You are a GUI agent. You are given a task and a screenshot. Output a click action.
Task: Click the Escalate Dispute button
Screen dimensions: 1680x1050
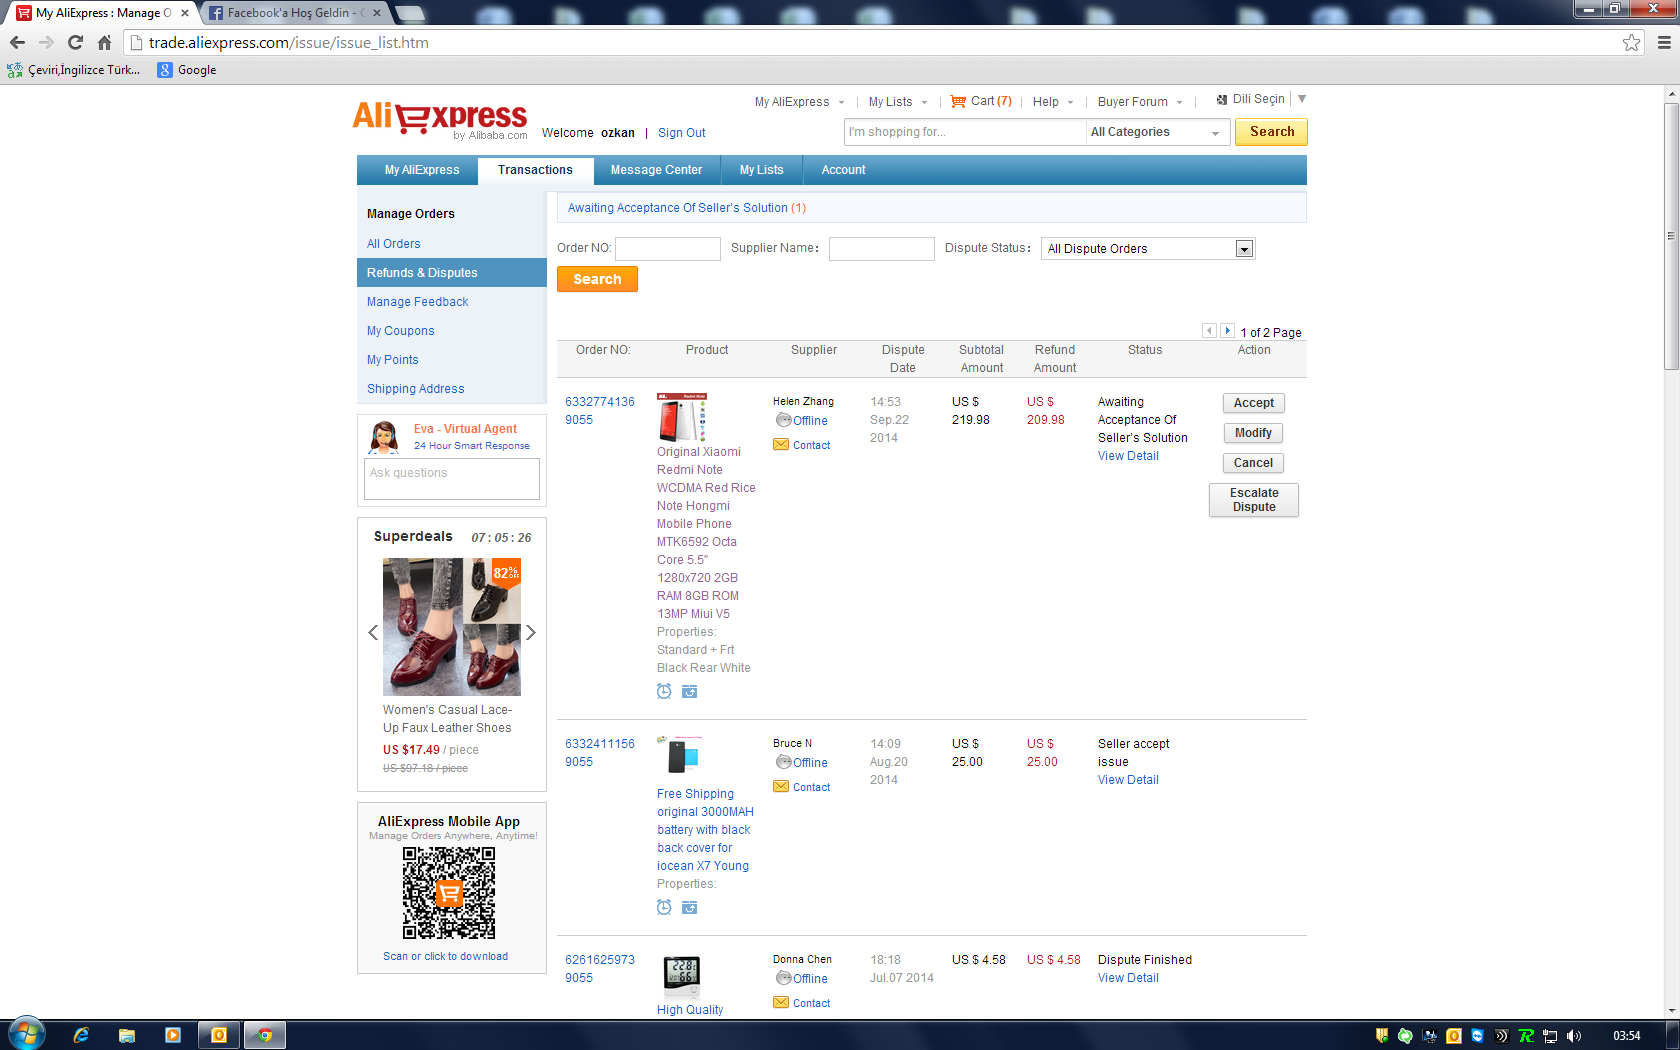(x=1253, y=500)
